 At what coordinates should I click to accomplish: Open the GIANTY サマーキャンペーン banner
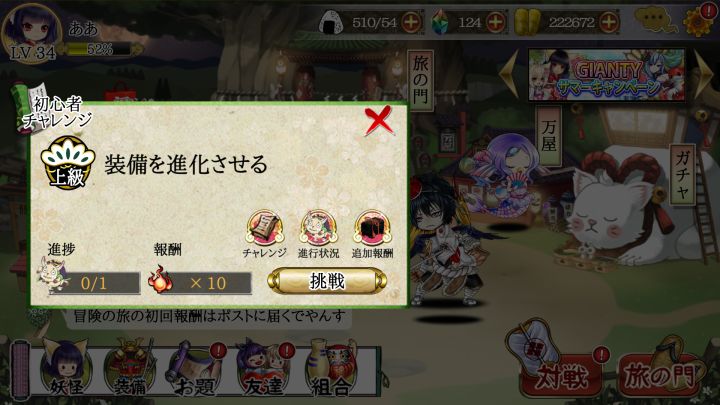pyautogui.click(x=607, y=74)
